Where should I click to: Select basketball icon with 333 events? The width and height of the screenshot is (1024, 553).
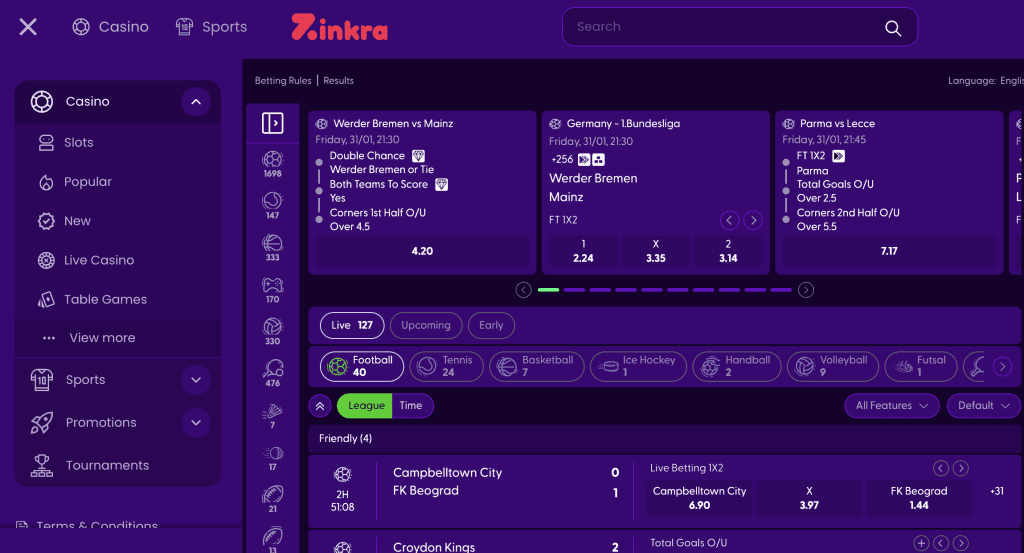[272, 247]
